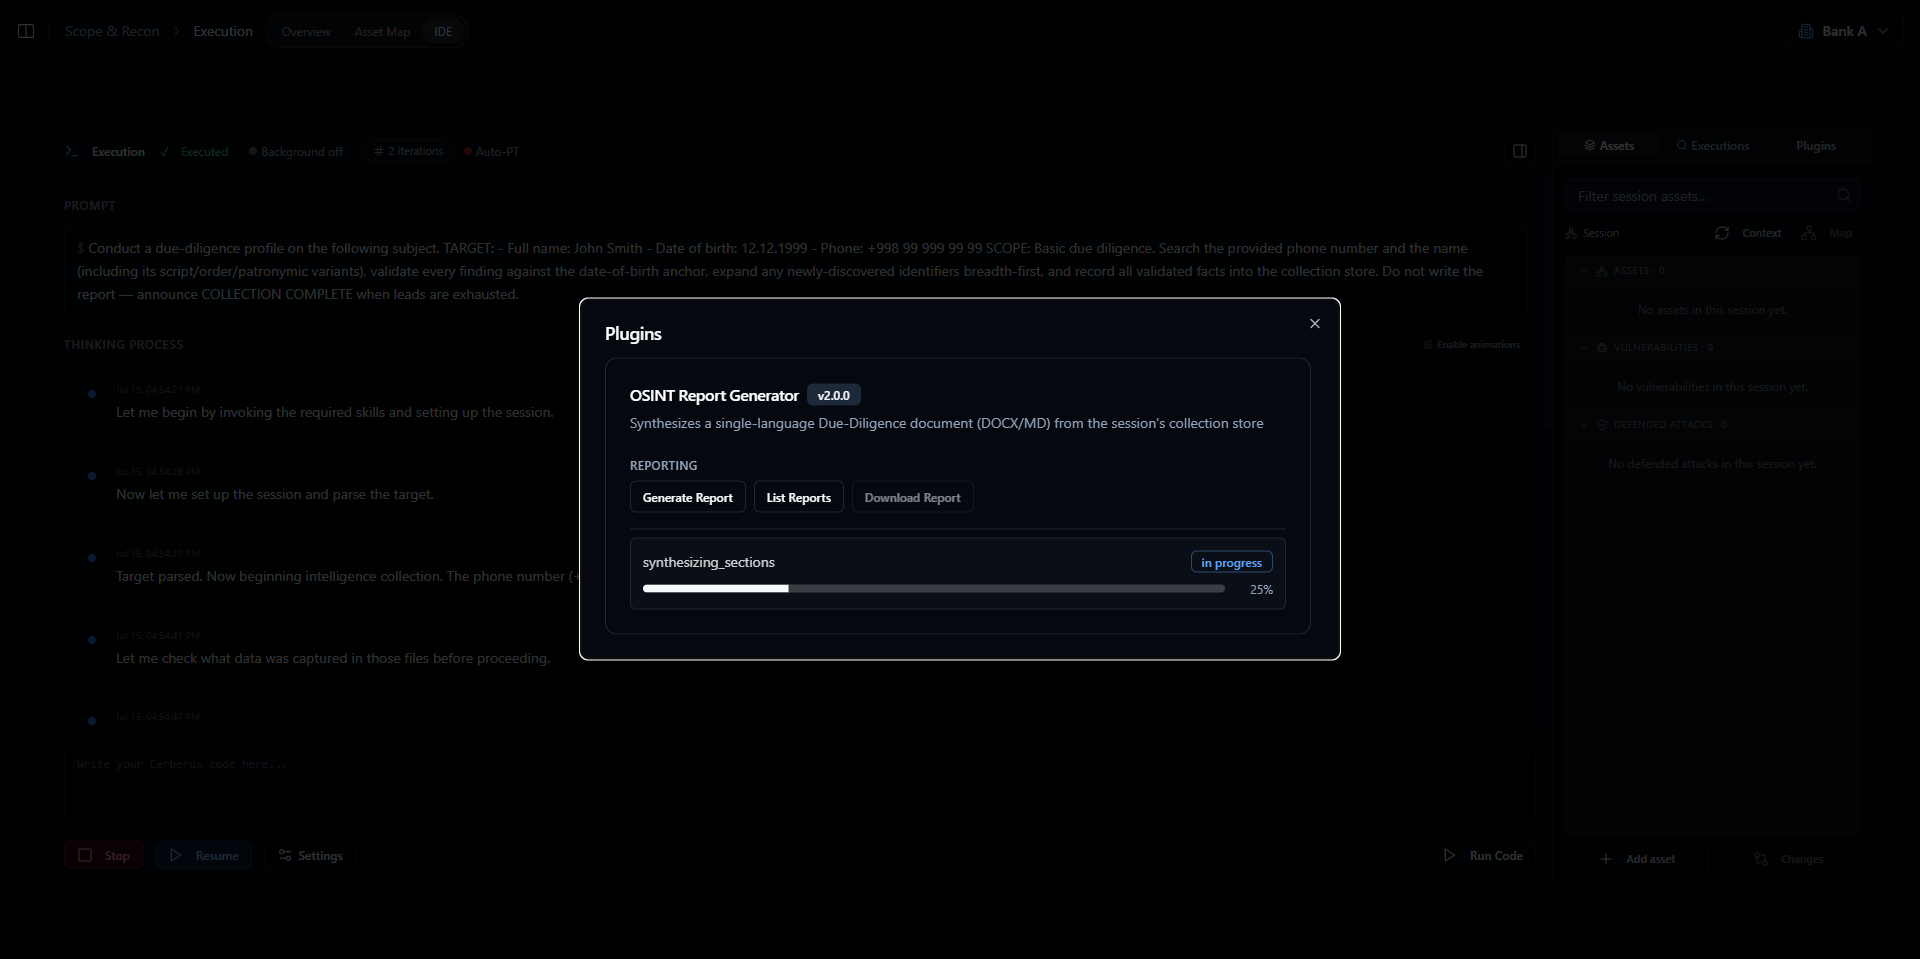
Task: Click the Download Report button
Action: 912,498
